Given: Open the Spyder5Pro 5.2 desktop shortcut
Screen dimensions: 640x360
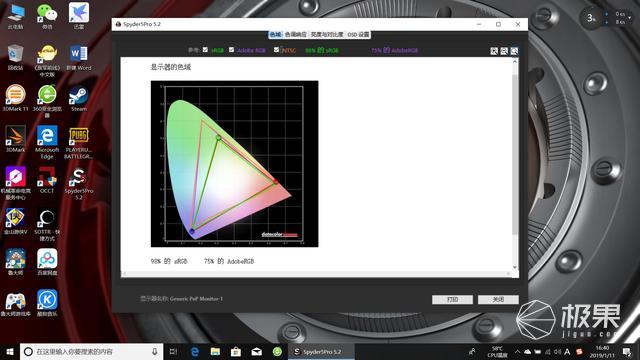Looking at the screenshot, I should point(79,183).
